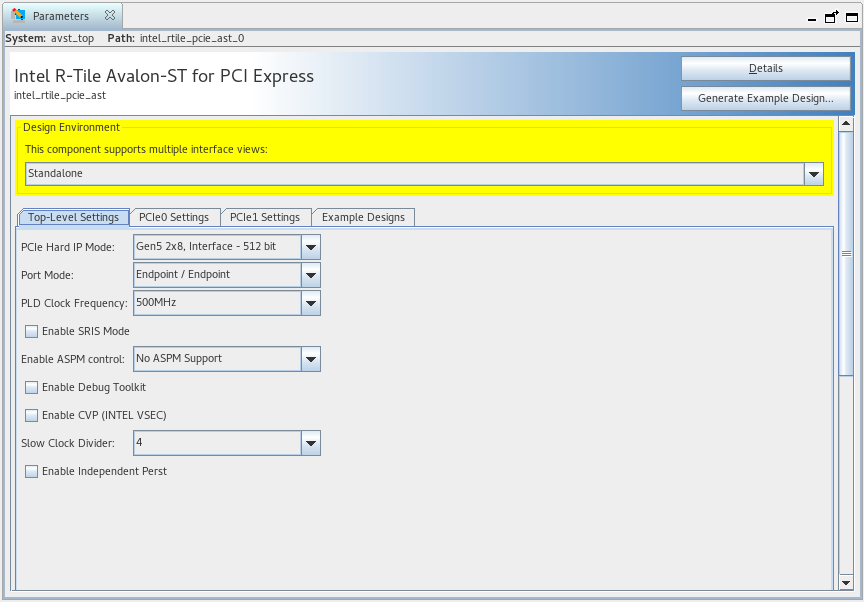Select the Parameters panel tab
This screenshot has width=864, height=602.
tap(62, 15)
